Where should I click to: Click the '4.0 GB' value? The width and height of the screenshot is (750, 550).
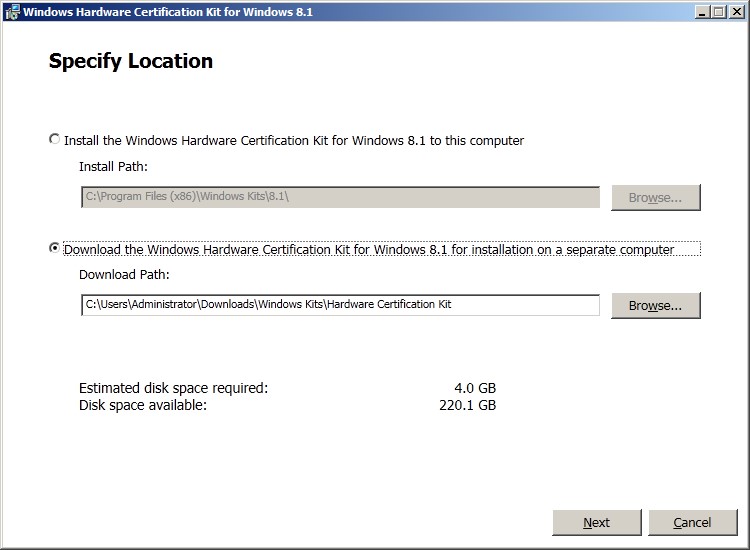pyautogui.click(x=475, y=388)
